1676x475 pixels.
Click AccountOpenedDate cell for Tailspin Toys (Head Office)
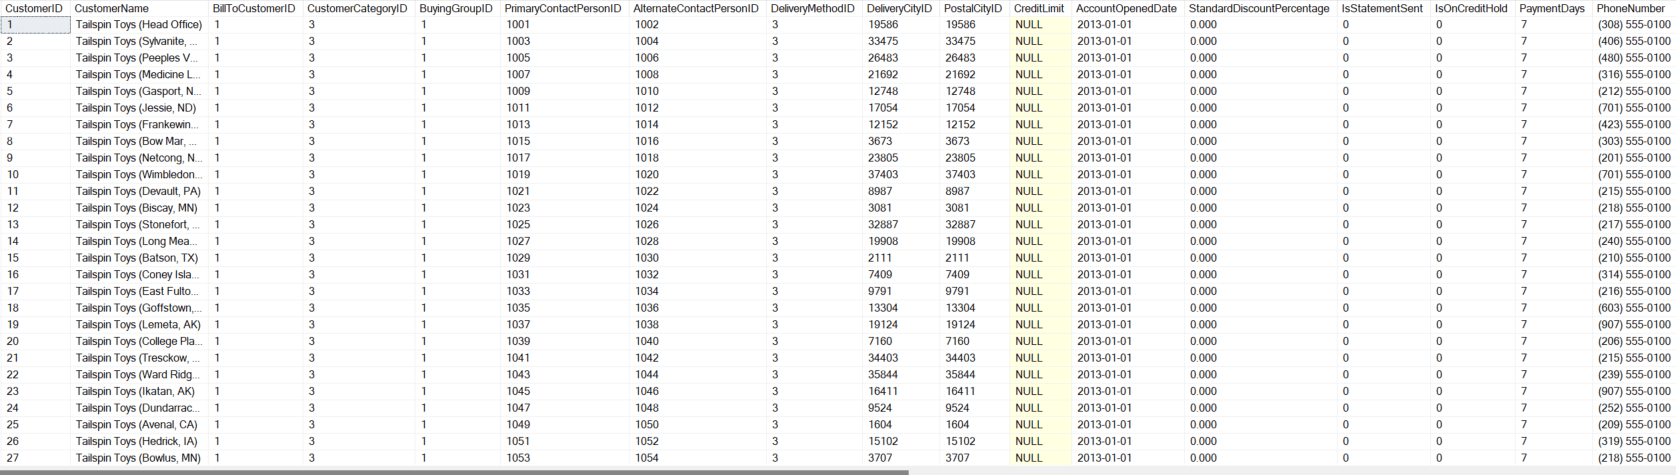(x=1128, y=25)
